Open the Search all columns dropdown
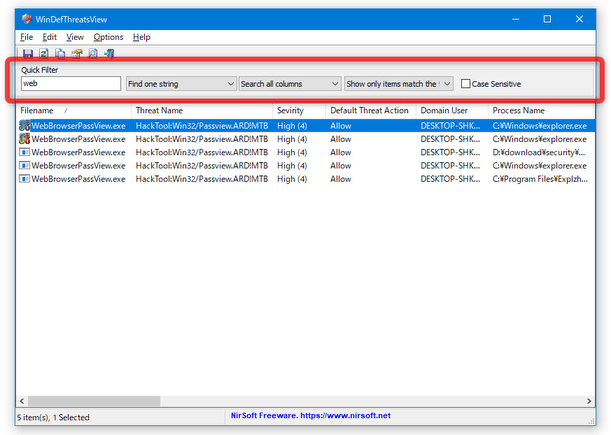611x435 pixels. pos(290,84)
